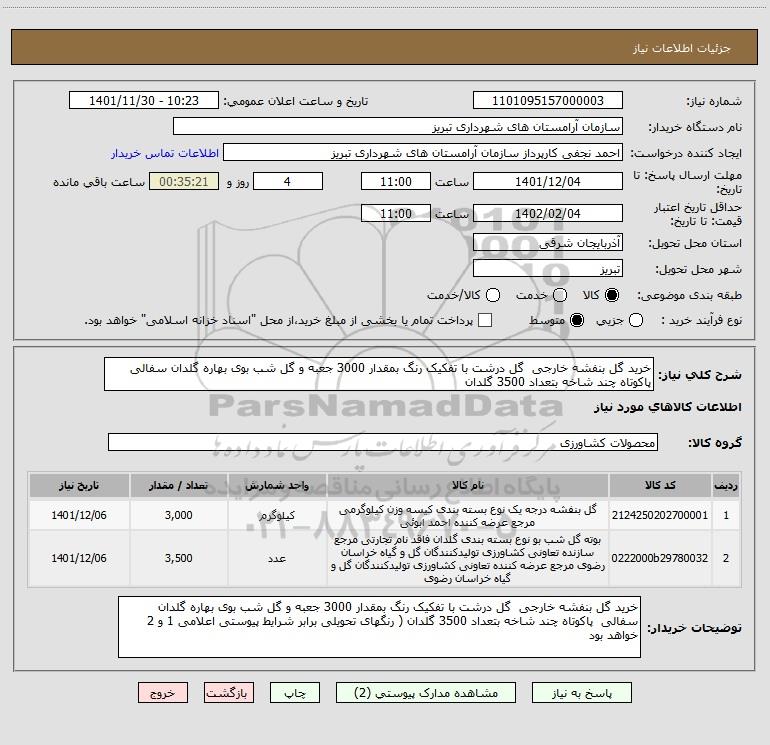Screen dimensions: 770x745
Task: Click the گل بنفشه درجه یک item name
Action: click(468, 516)
